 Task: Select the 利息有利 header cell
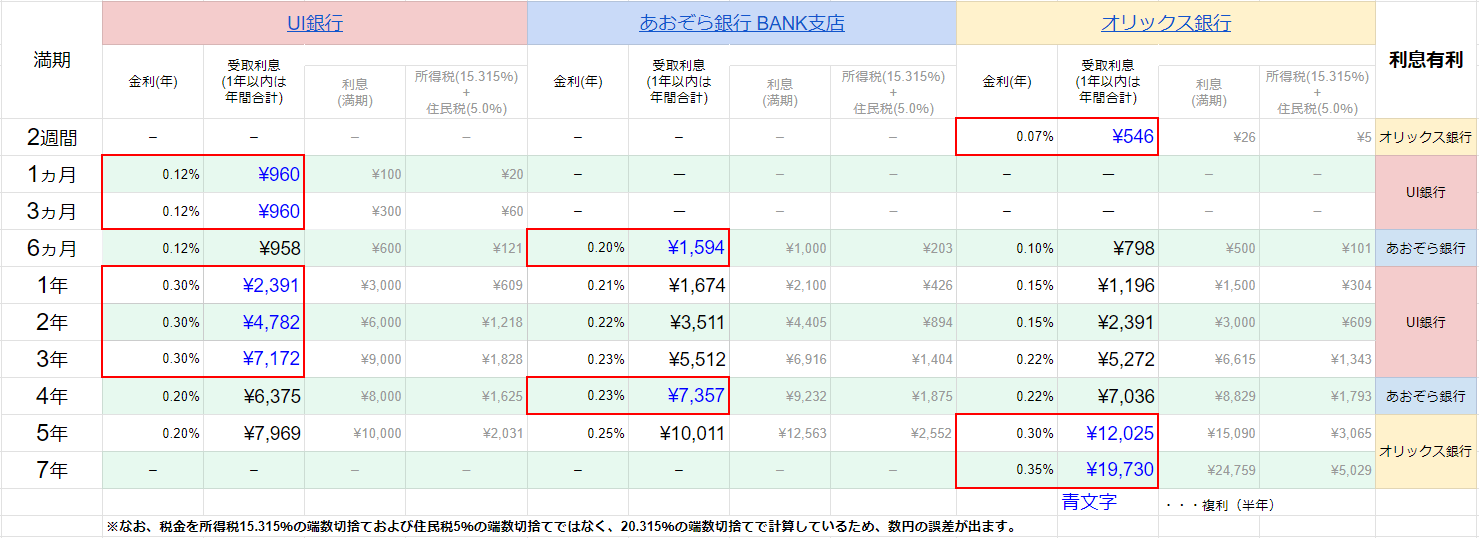pos(1426,59)
